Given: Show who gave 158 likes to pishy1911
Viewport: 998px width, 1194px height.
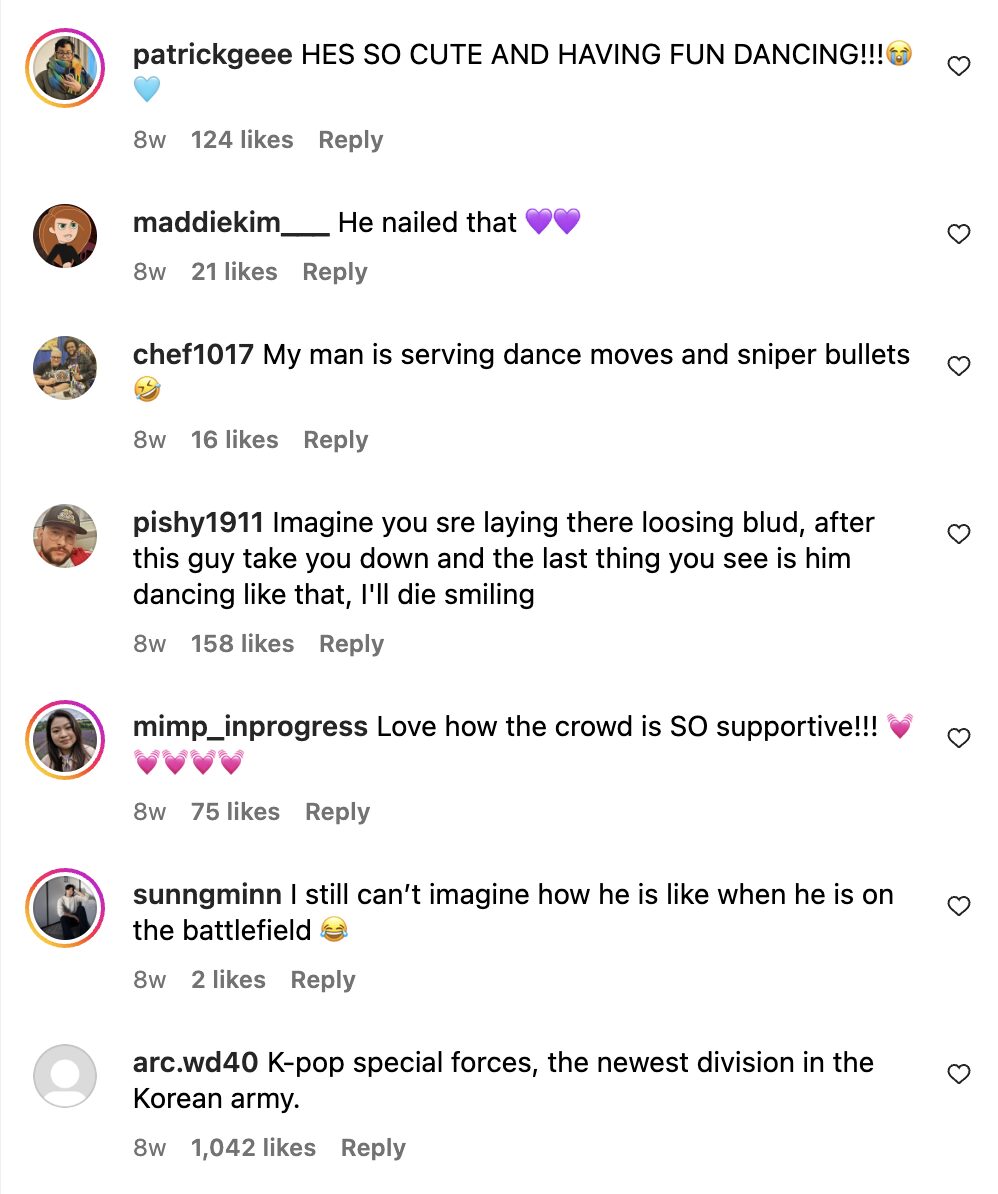Looking at the screenshot, I should [x=242, y=644].
